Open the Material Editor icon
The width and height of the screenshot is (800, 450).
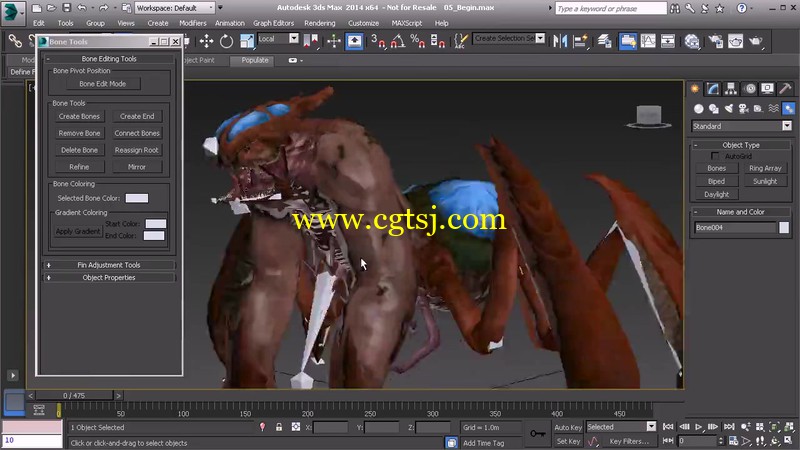pos(691,41)
